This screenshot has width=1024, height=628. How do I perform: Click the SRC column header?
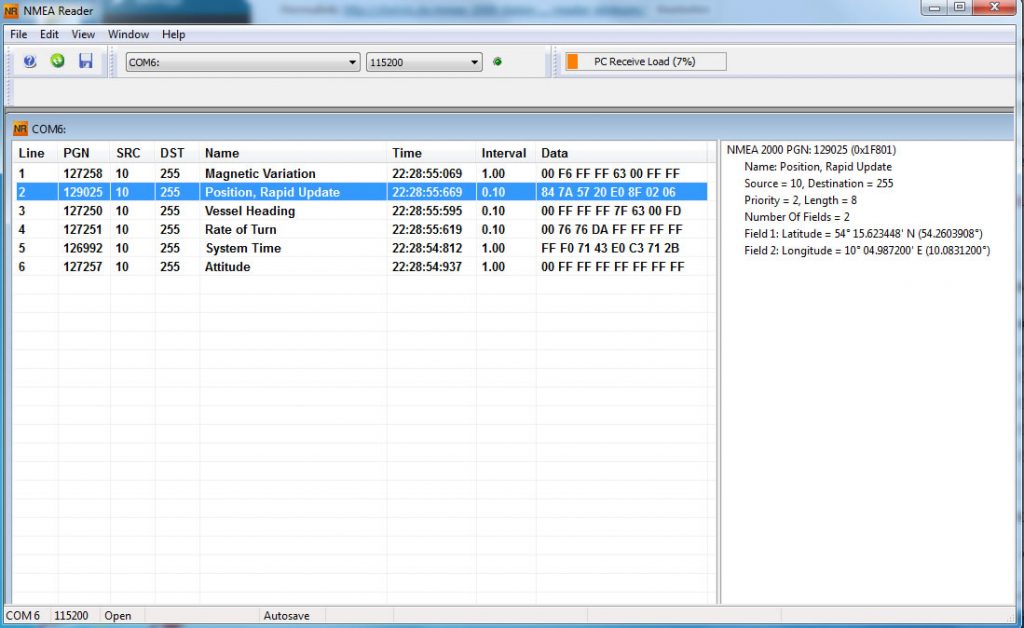click(x=133, y=153)
